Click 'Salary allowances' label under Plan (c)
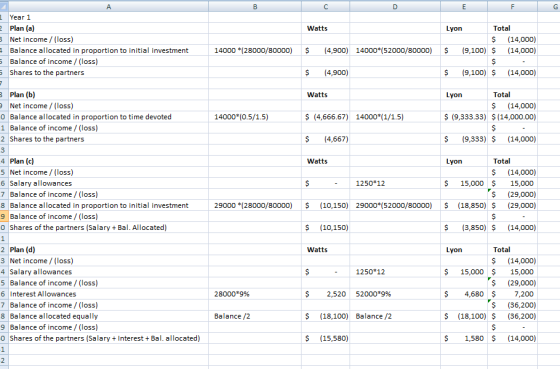Image resolution: width=560 pixels, height=369 pixels. [41, 183]
